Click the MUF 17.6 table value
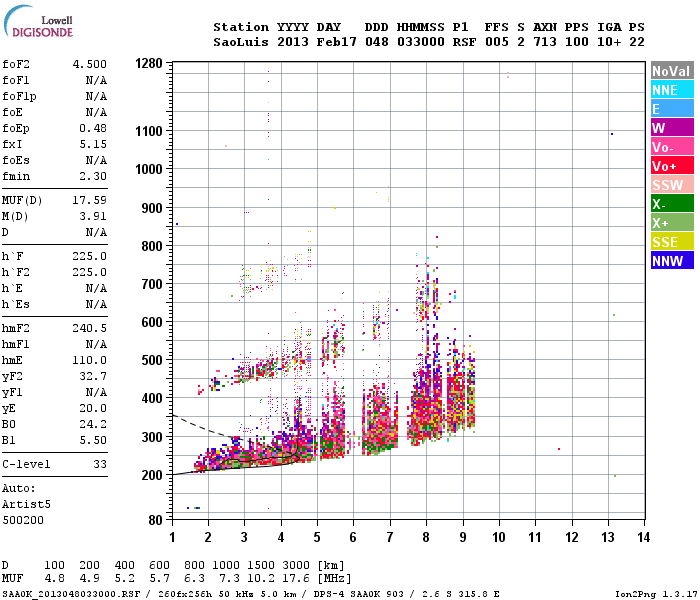 (296, 578)
